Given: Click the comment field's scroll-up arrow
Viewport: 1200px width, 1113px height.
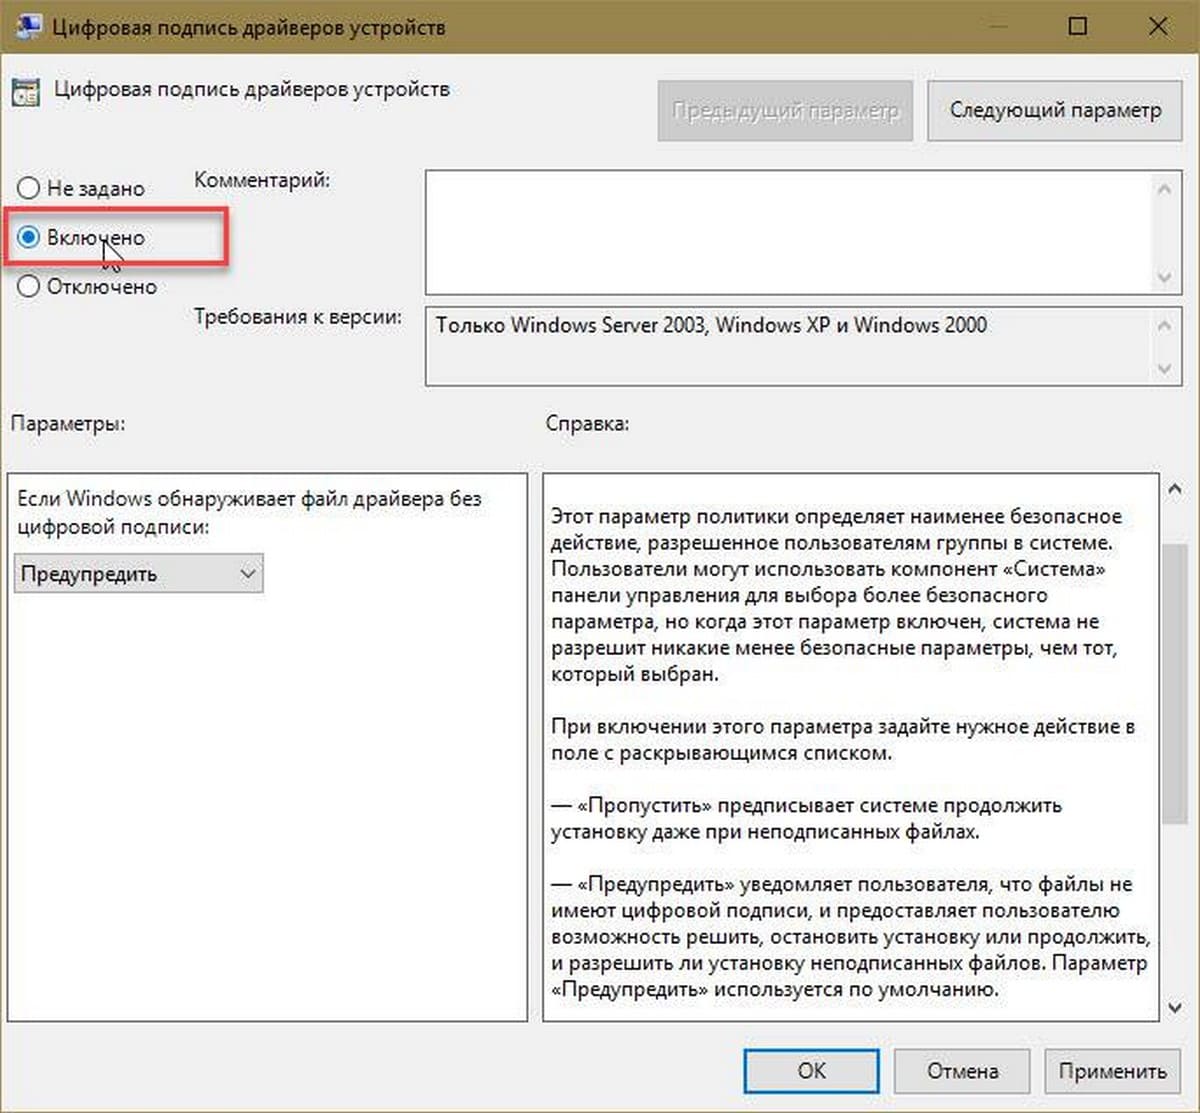Looking at the screenshot, I should tap(1164, 188).
